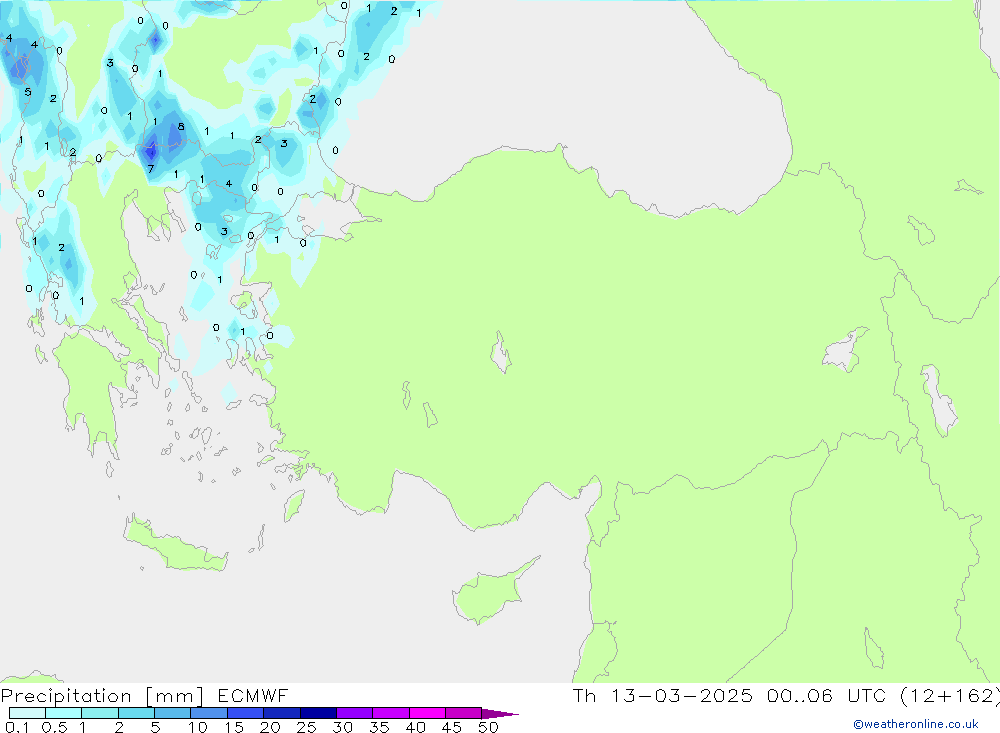
Task: Click the date '13-03-2025' text
Action: tap(682, 695)
